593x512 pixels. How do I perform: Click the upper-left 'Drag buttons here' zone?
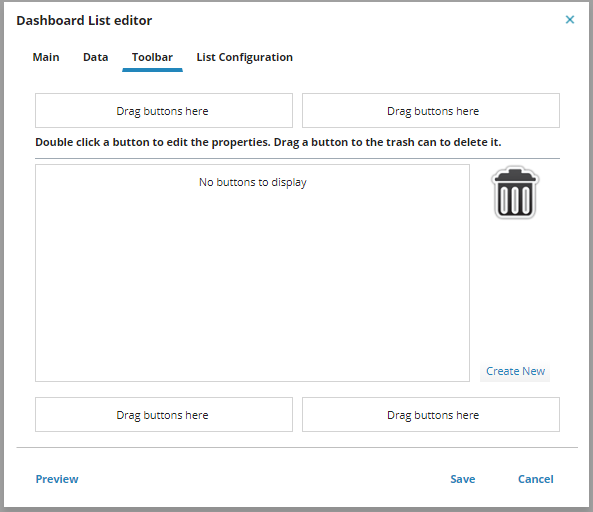[x=164, y=111]
